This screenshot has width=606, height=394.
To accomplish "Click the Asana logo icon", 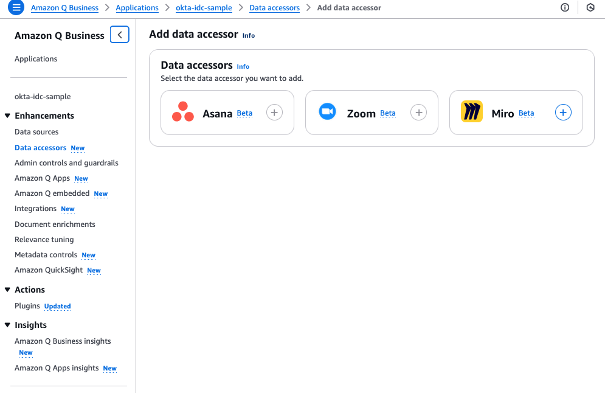I will 183,112.
